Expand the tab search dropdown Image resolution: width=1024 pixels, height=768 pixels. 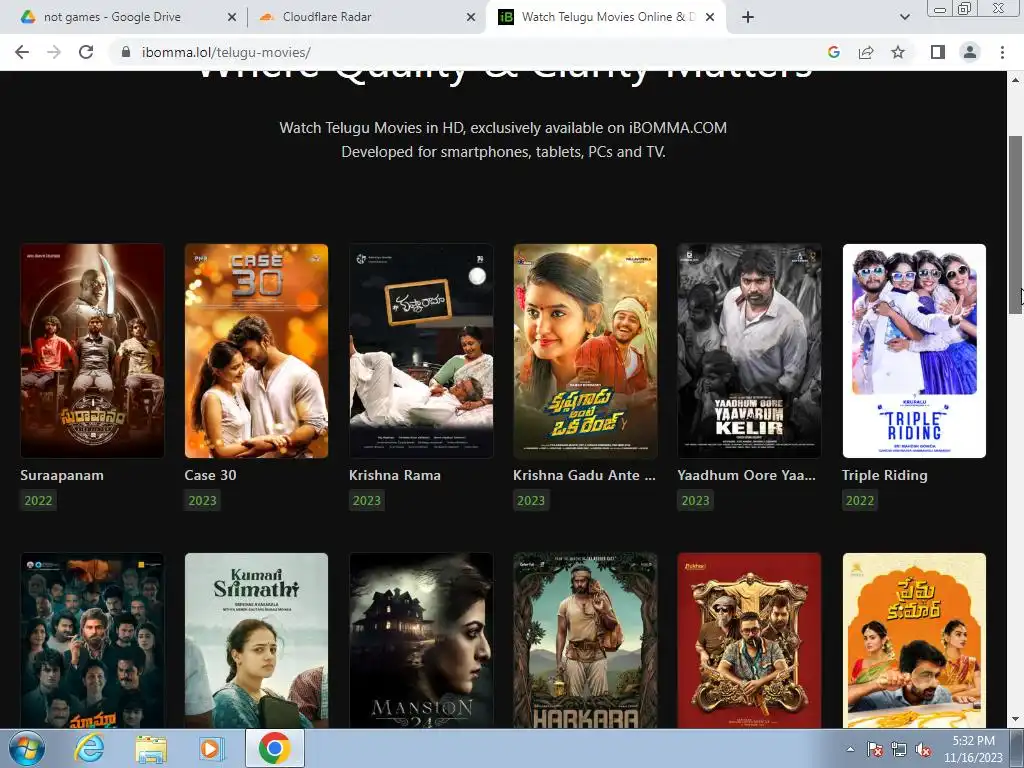click(x=904, y=17)
